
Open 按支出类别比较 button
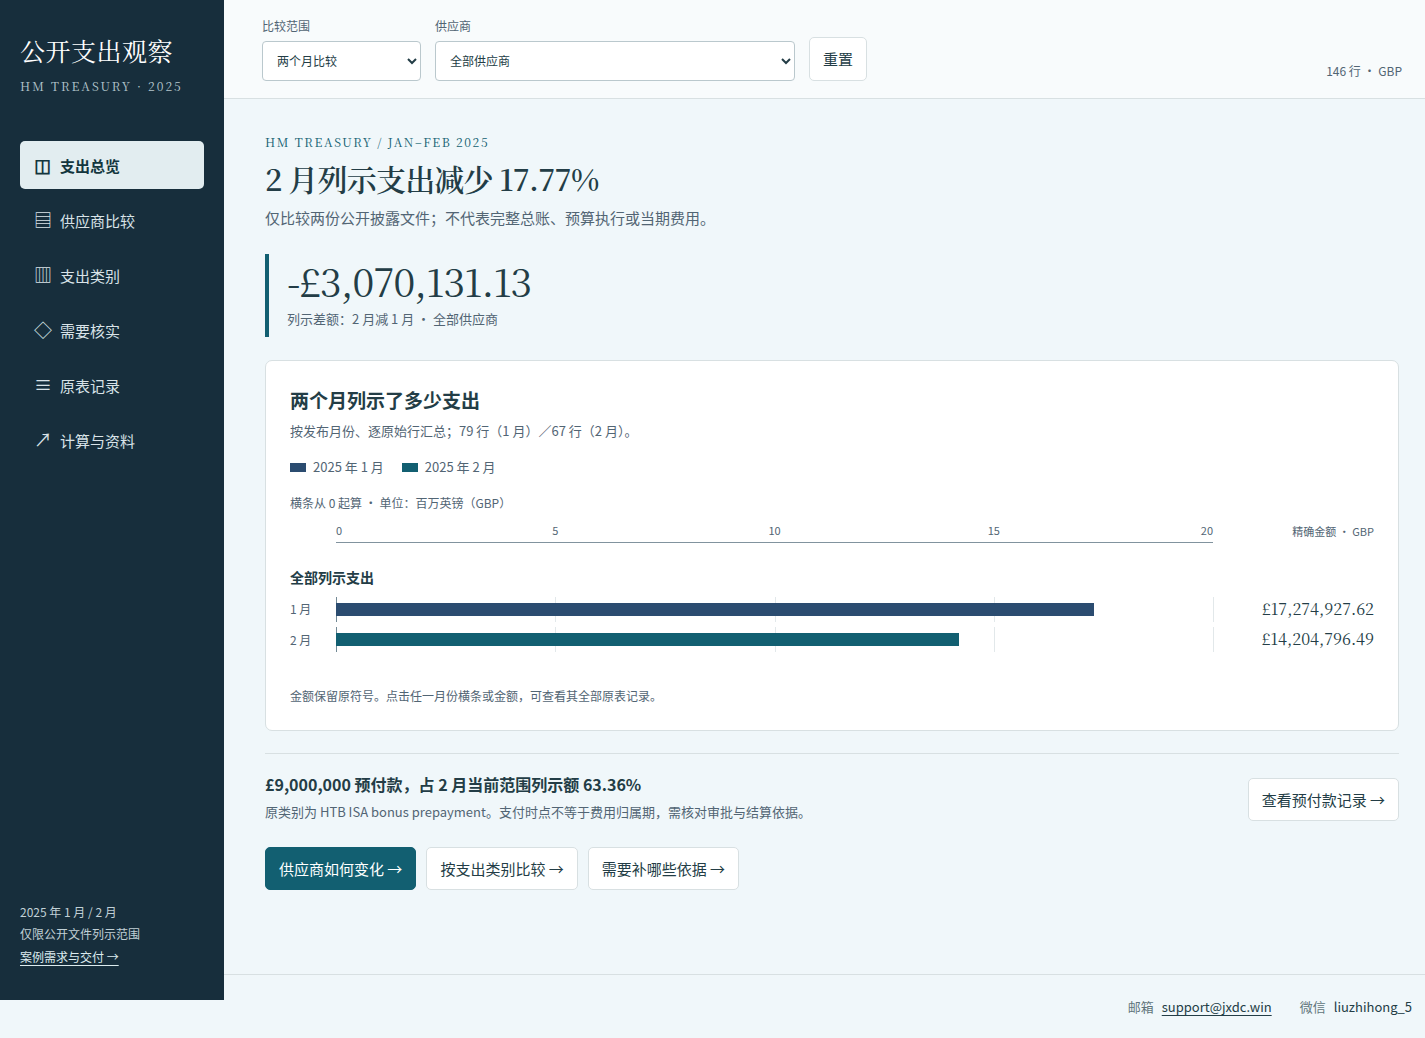click(x=502, y=869)
